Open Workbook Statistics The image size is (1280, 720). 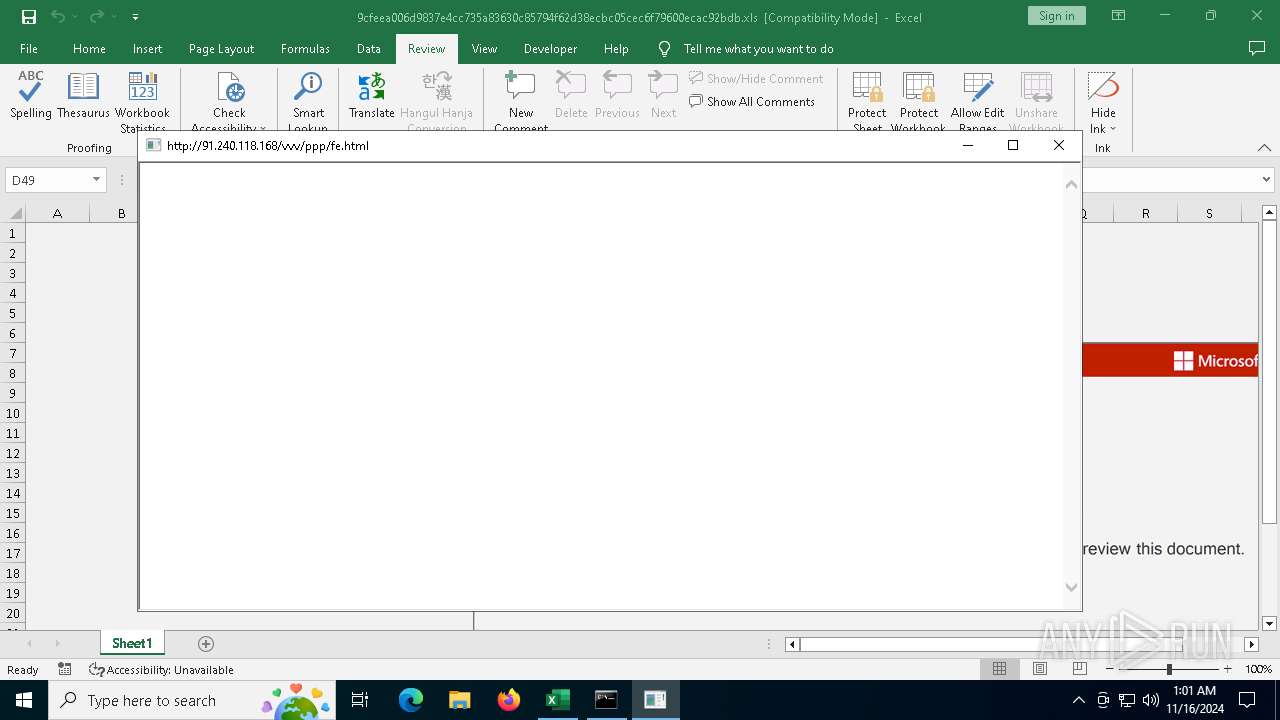tap(143, 100)
